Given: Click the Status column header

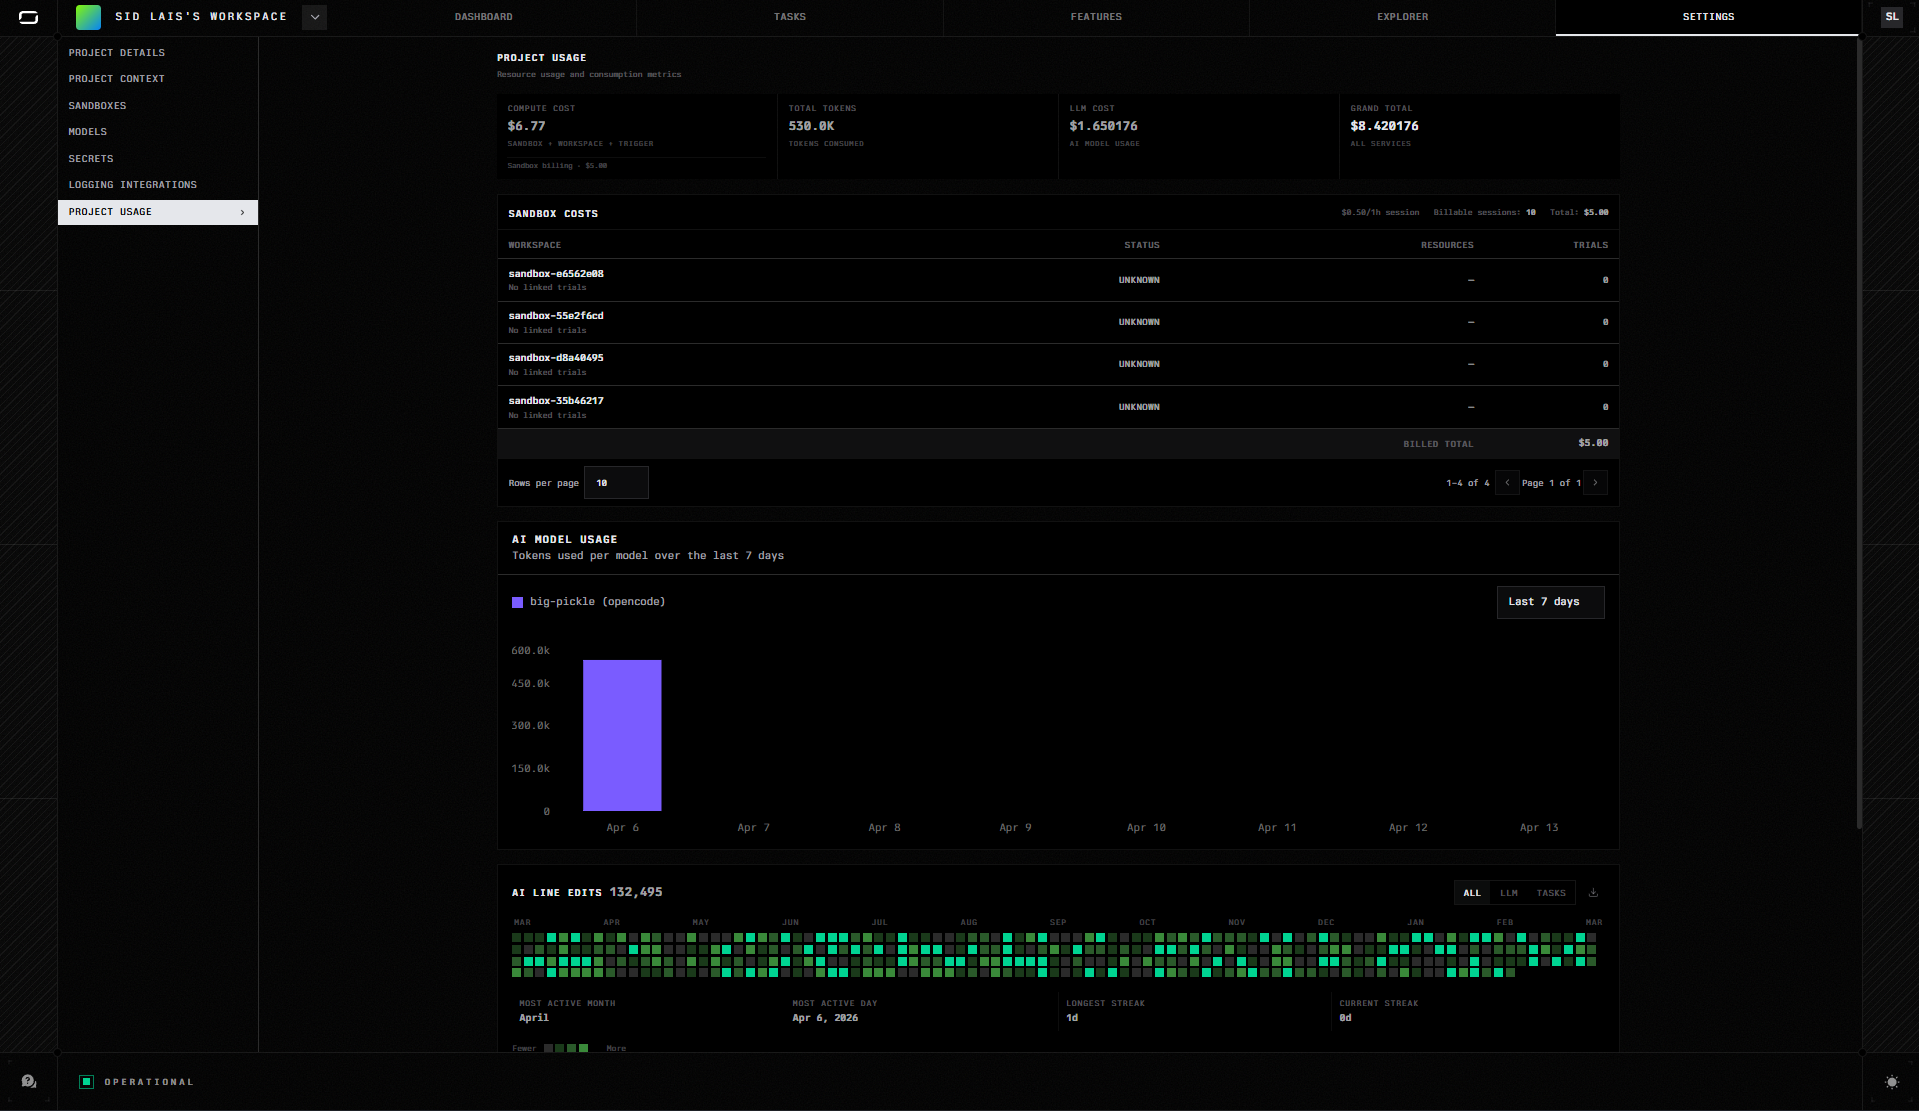Looking at the screenshot, I should (x=1141, y=245).
